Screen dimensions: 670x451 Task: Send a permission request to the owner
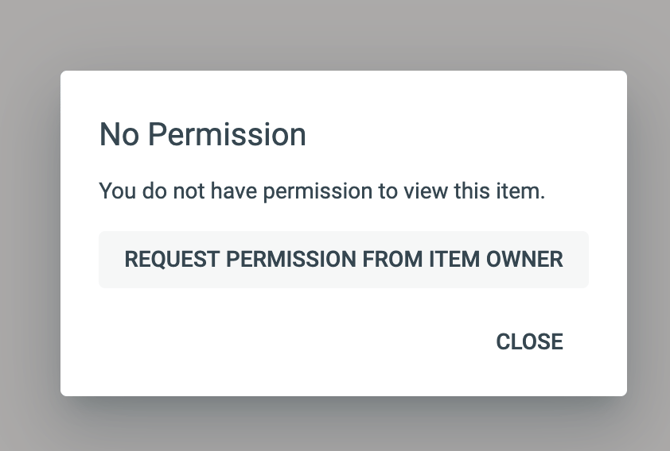tap(344, 259)
